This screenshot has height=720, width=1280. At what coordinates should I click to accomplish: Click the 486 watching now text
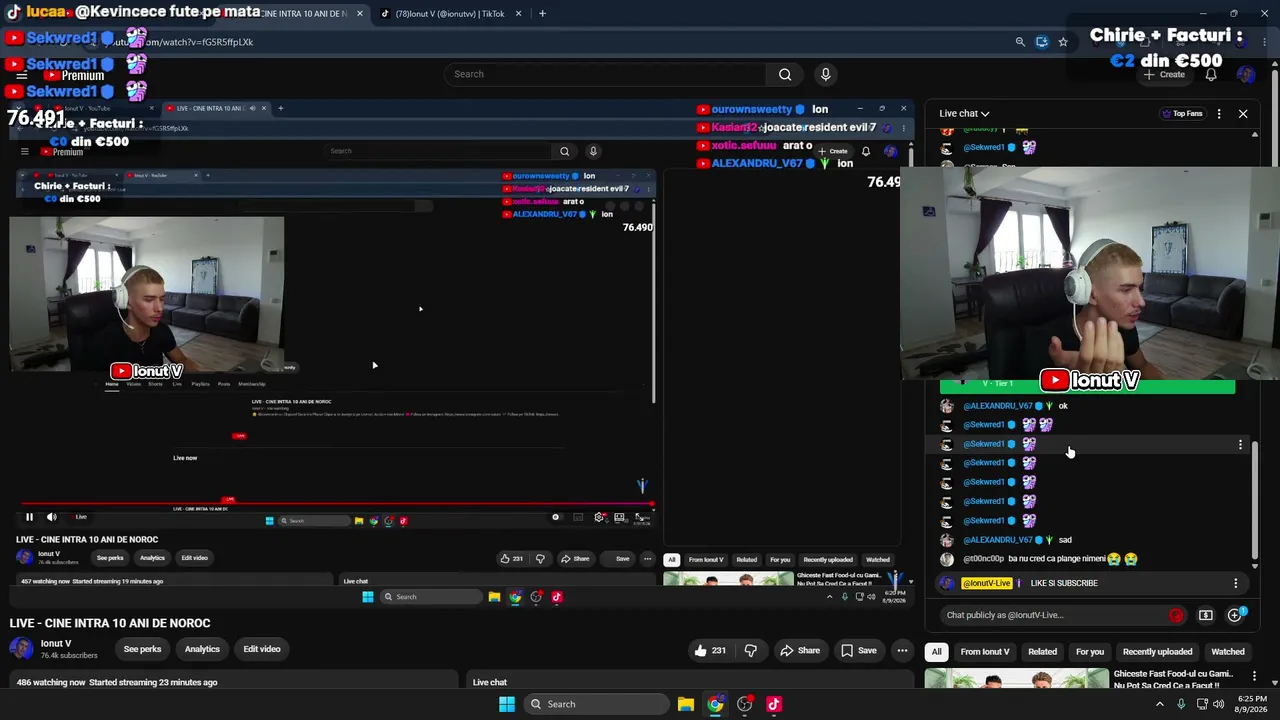[51, 682]
